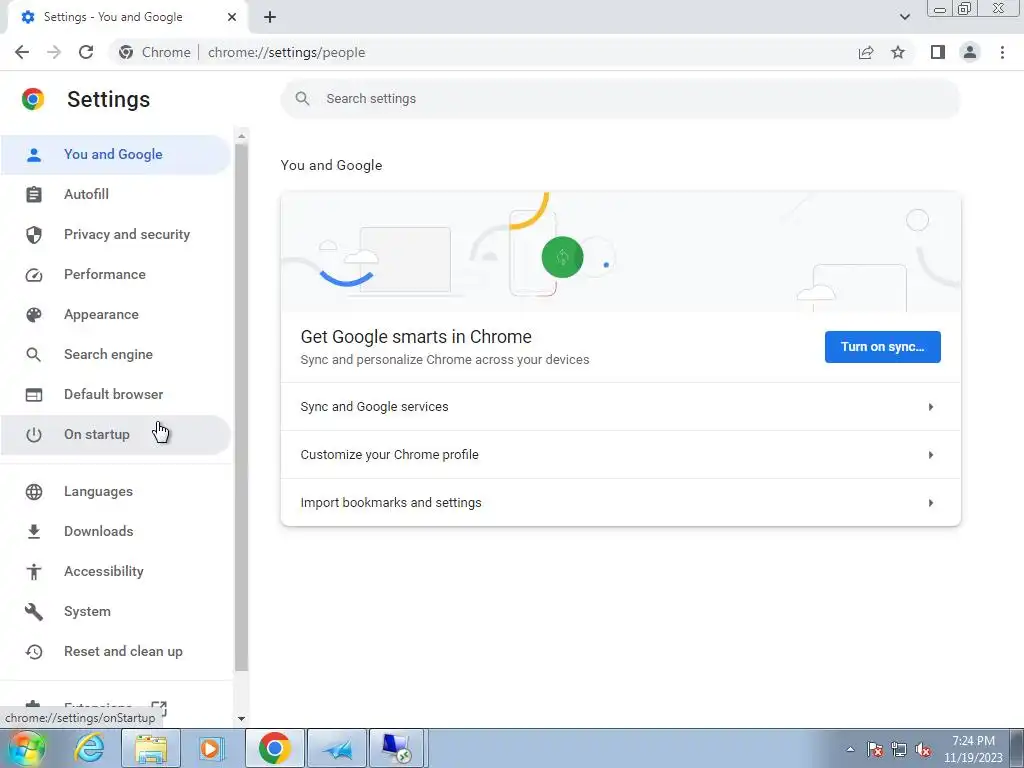Launch Internet Explorer from taskbar

tap(89, 748)
